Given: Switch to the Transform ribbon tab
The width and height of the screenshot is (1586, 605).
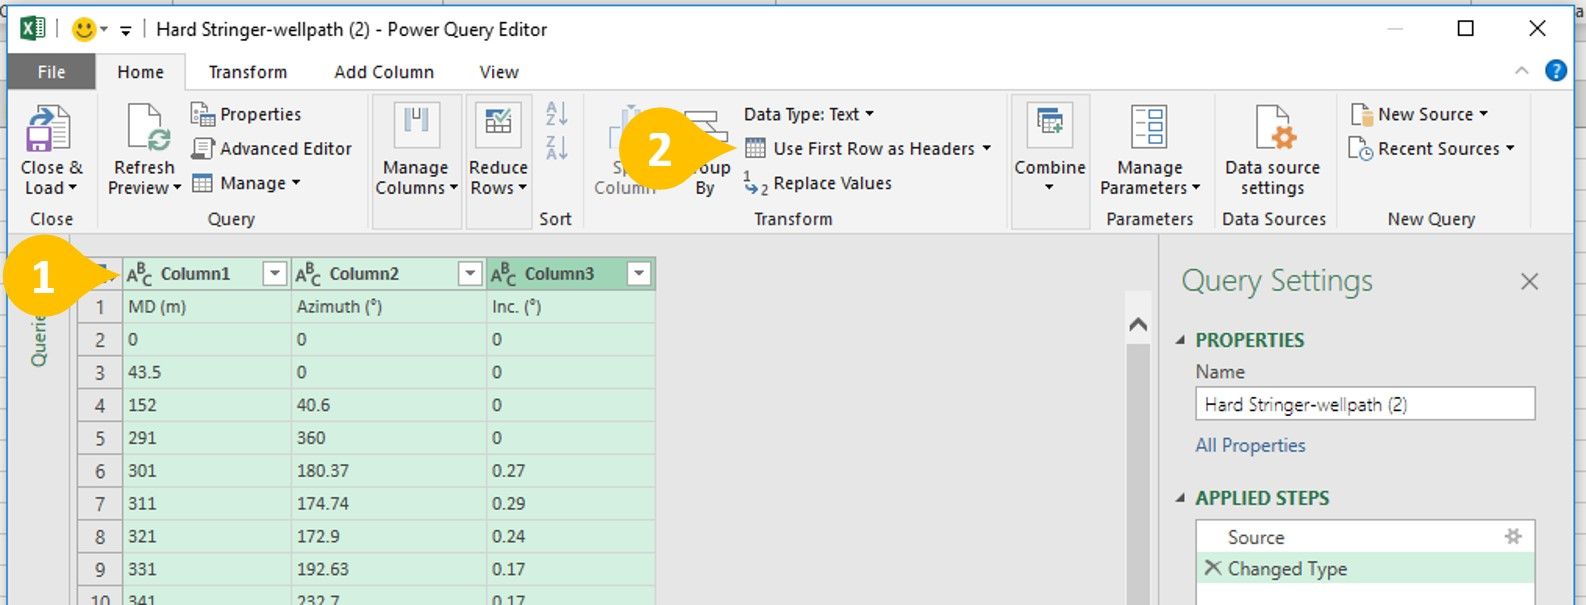Looking at the screenshot, I should click(247, 72).
